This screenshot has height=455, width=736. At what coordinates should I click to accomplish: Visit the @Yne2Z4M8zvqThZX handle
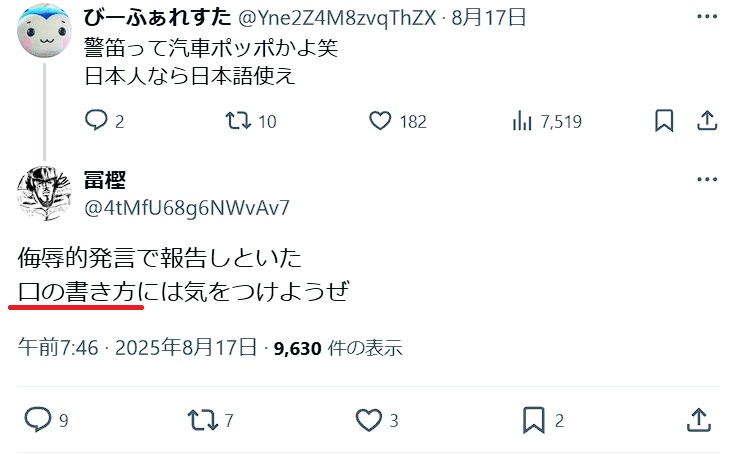337,18
